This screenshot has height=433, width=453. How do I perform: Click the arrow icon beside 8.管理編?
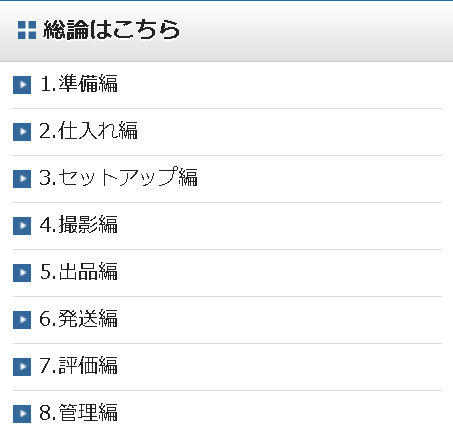(x=22, y=414)
